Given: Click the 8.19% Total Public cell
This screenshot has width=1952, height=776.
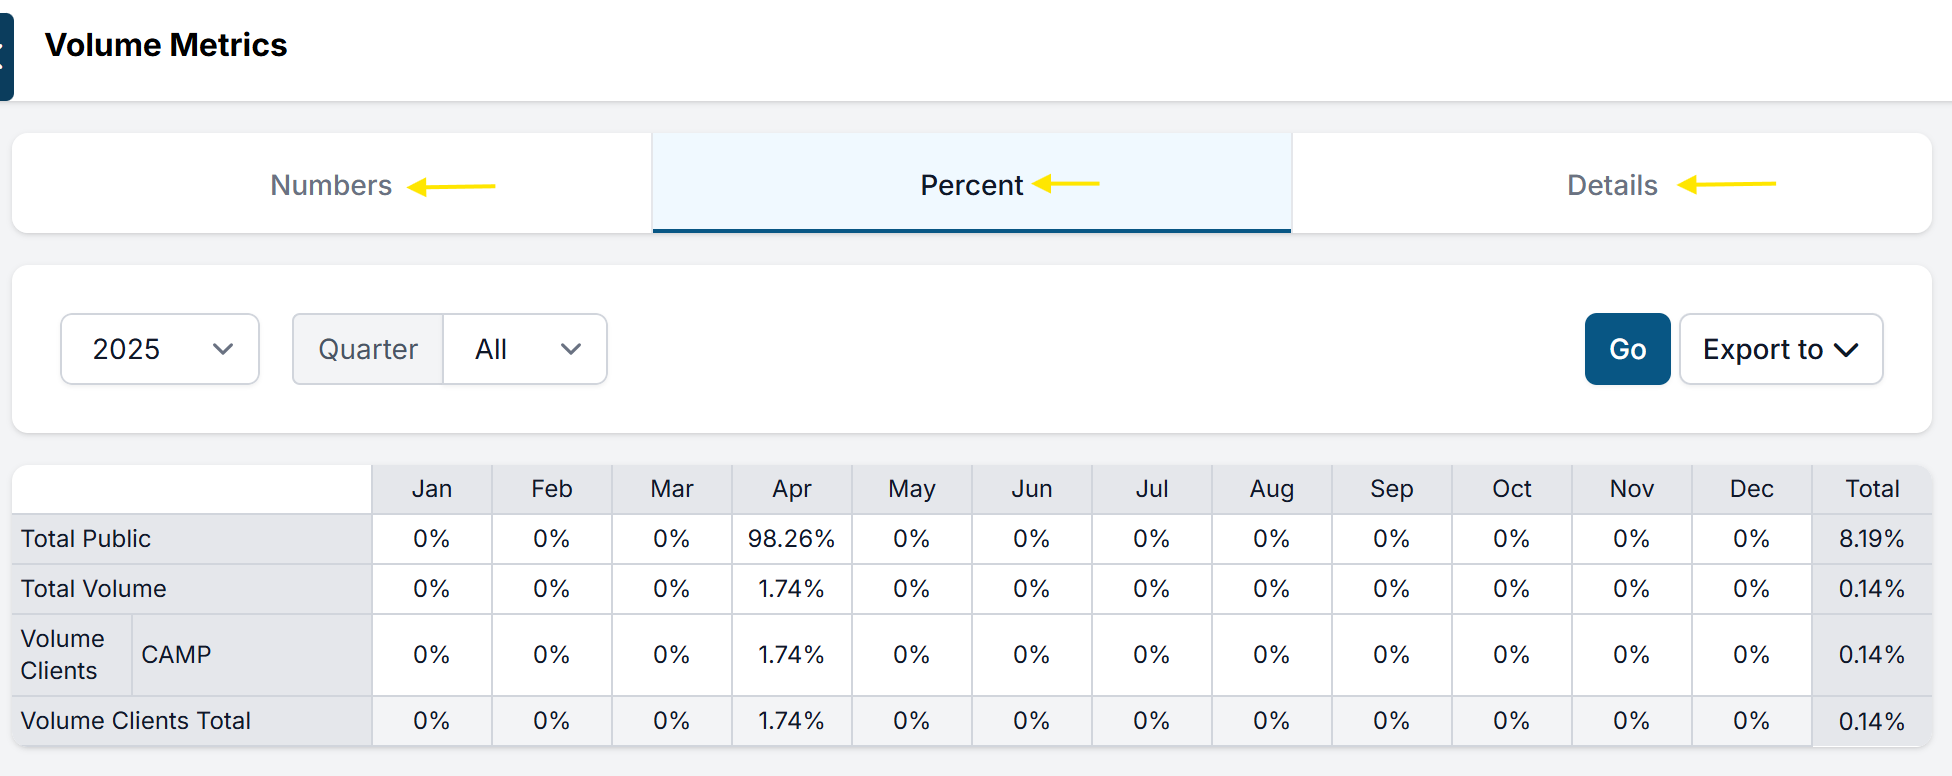Looking at the screenshot, I should (1871, 539).
